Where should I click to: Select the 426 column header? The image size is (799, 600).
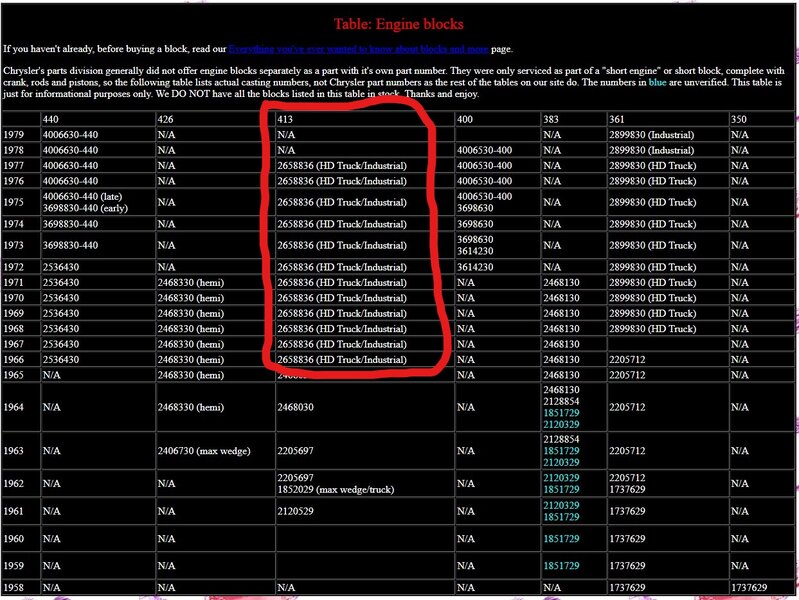tap(166, 119)
